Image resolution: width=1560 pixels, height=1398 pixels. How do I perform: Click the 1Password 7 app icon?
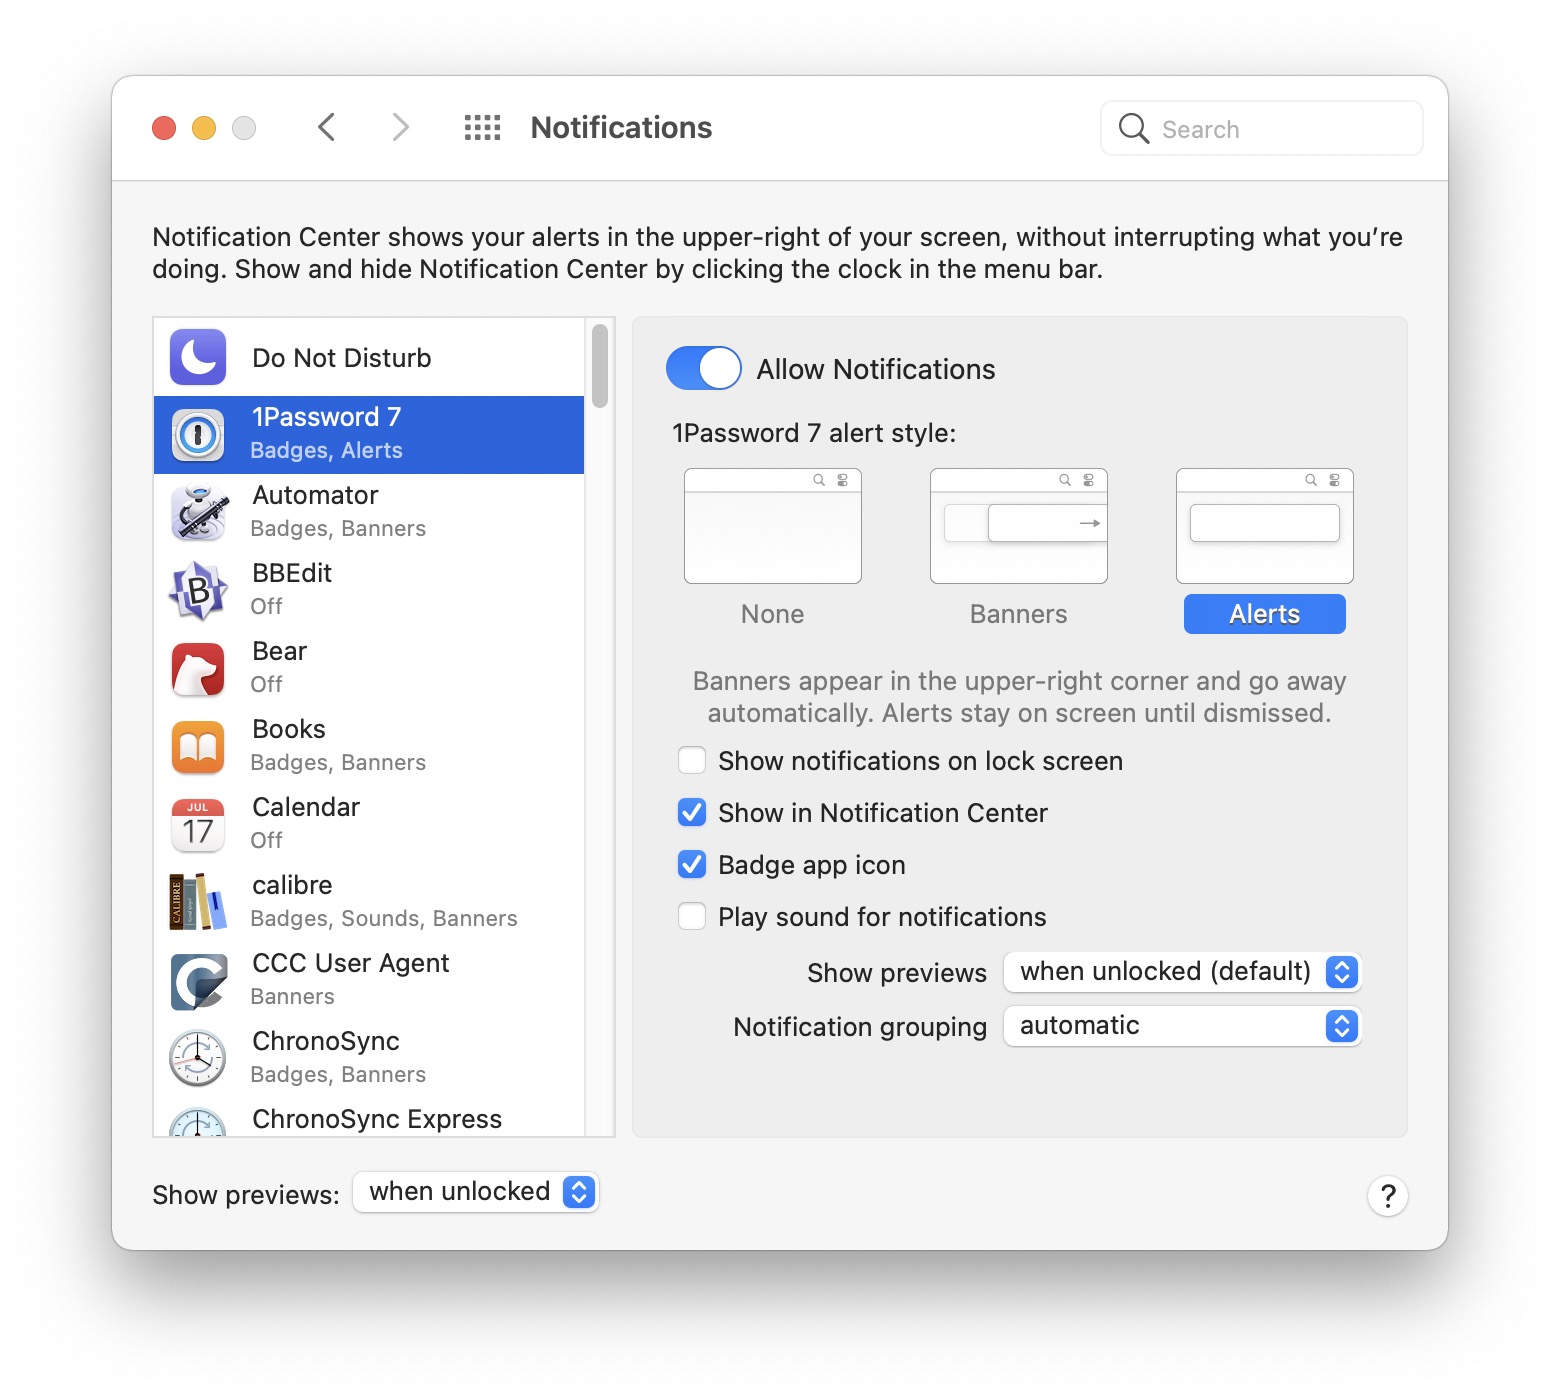(198, 435)
